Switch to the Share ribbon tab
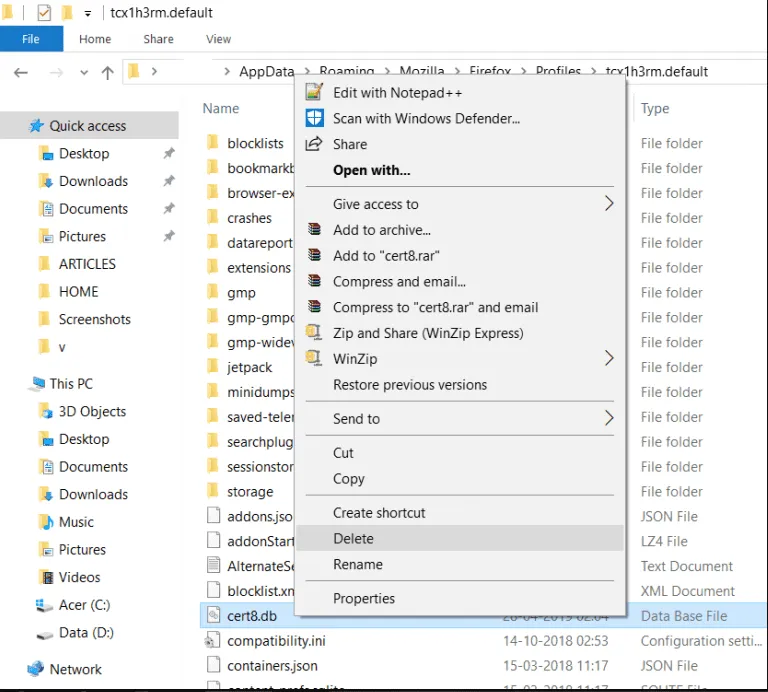This screenshot has height=692, width=768. coord(158,39)
